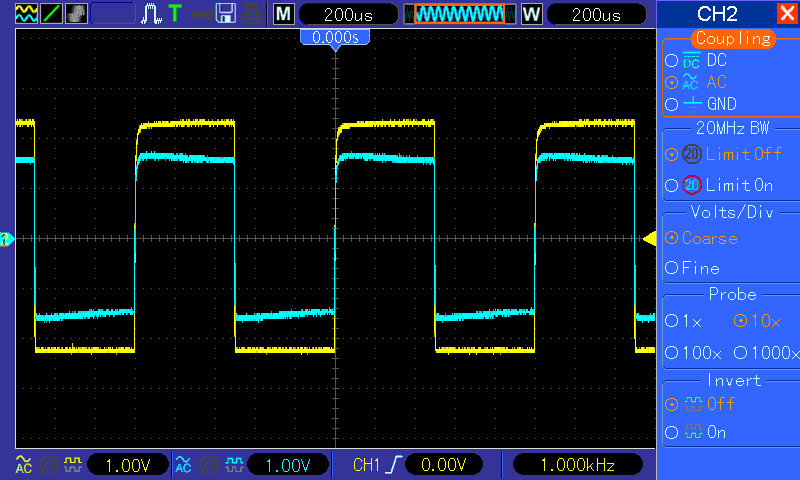Close the CH2 menu panel

(786, 14)
